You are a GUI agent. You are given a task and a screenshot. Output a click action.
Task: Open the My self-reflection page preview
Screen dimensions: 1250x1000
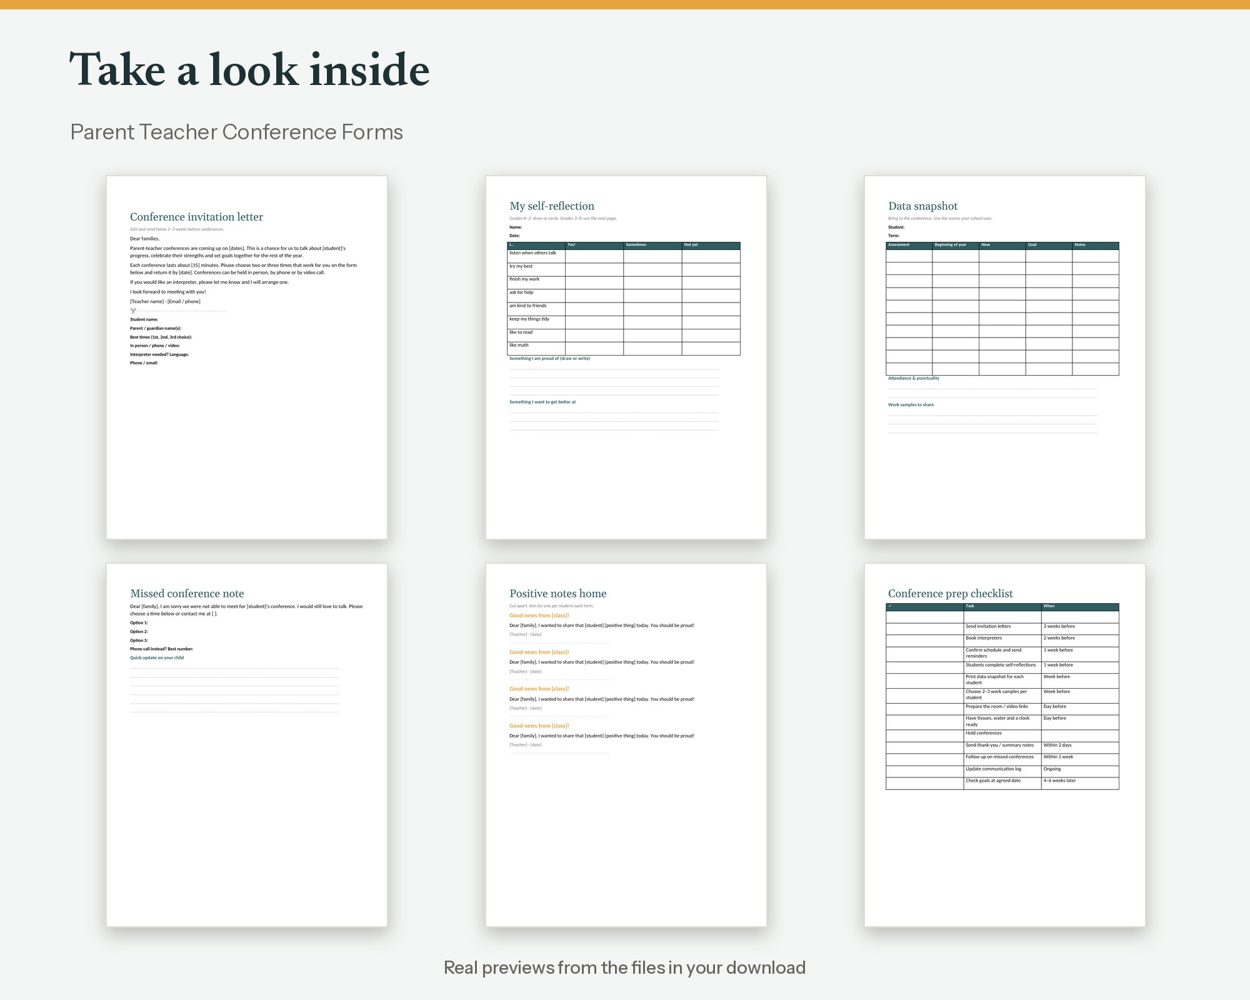click(626, 358)
